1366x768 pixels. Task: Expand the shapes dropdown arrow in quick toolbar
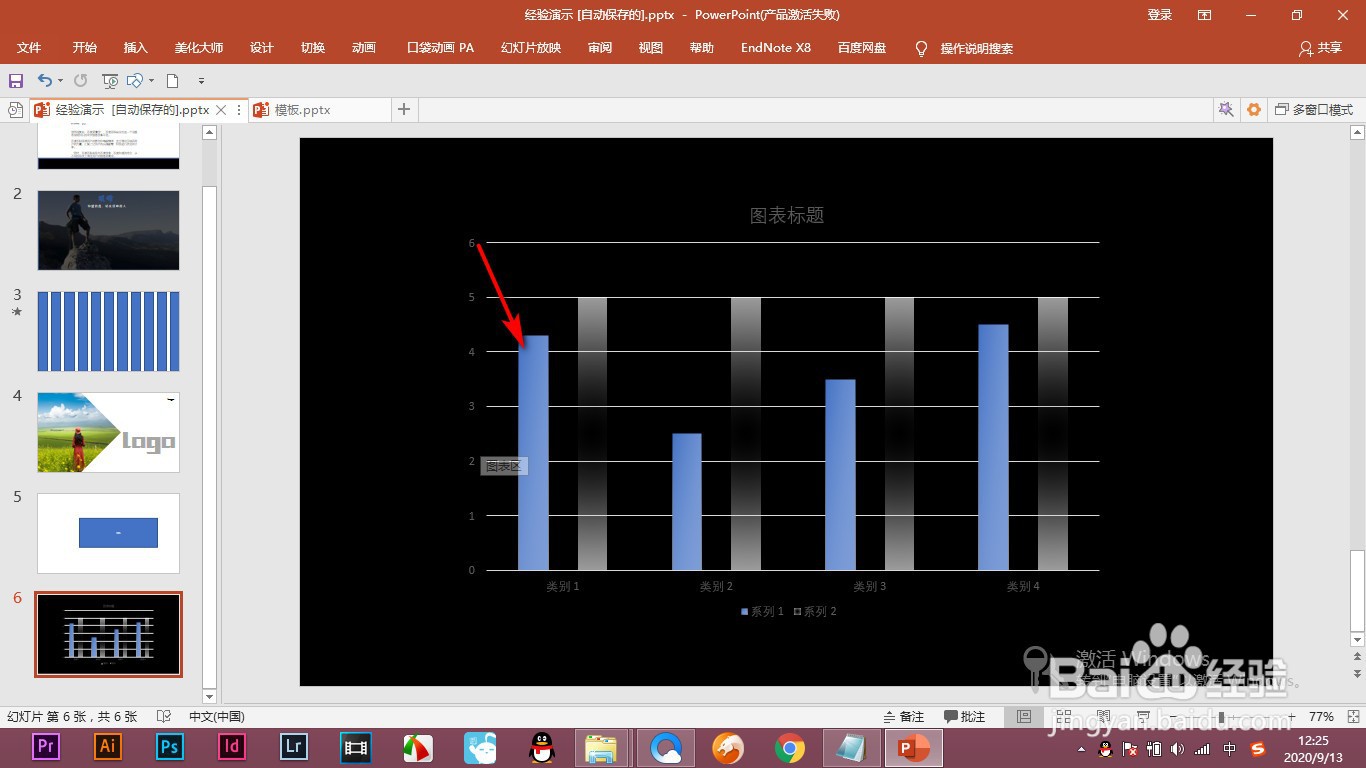tap(151, 81)
